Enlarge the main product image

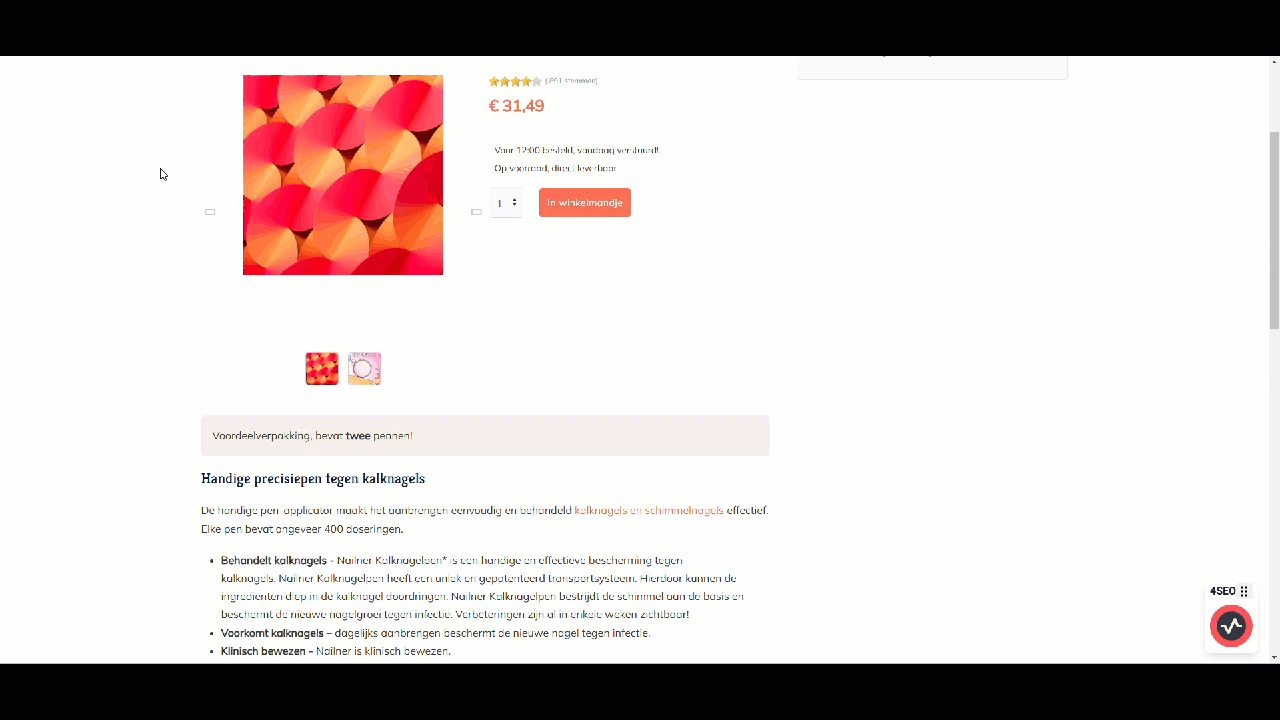343,175
